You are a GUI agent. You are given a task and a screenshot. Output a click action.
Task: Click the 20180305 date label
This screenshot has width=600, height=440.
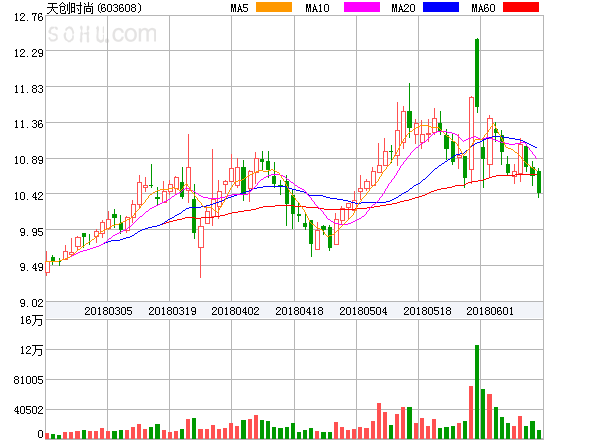pyautogui.click(x=108, y=311)
